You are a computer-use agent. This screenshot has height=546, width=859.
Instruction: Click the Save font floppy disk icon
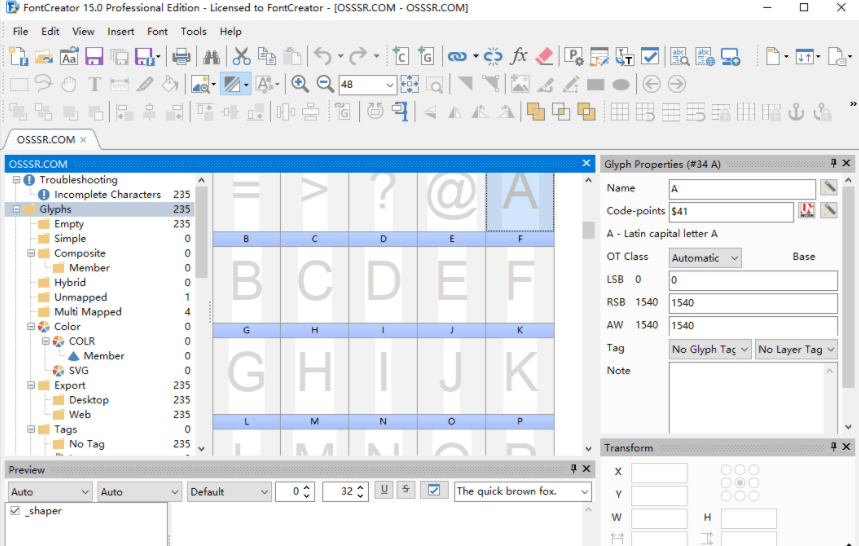(x=94, y=57)
